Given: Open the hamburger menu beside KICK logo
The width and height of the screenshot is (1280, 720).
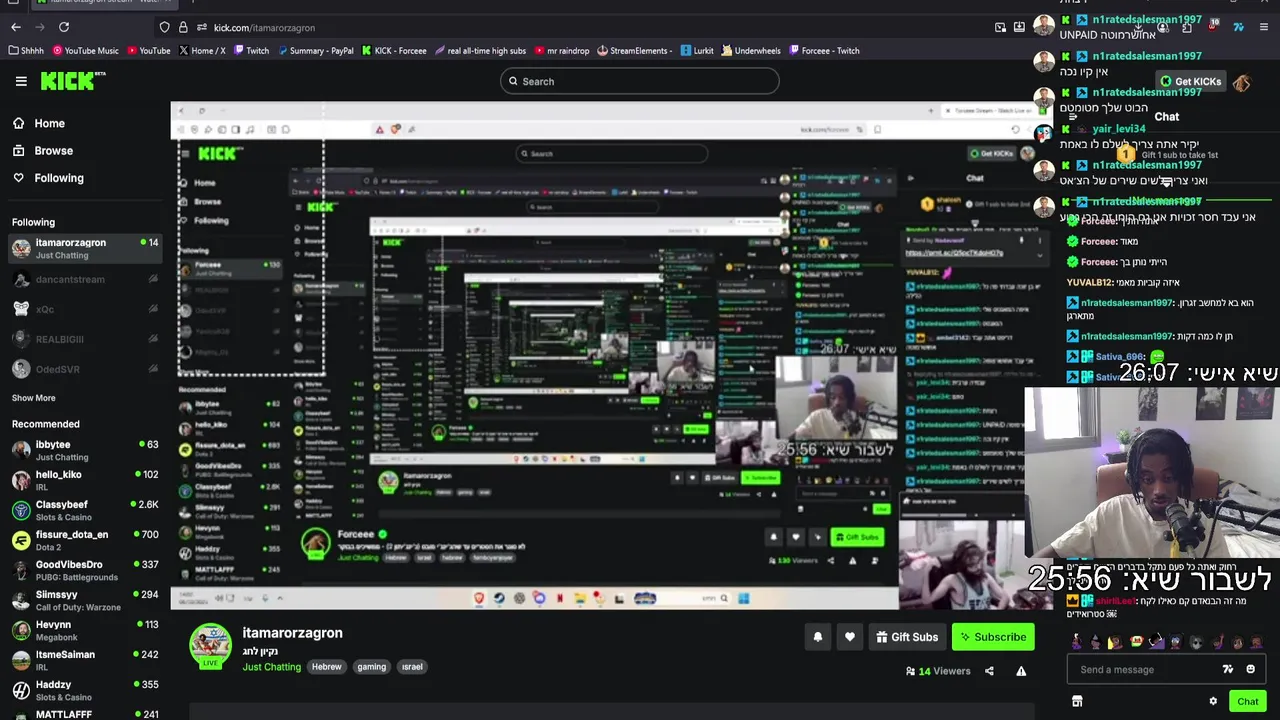Looking at the screenshot, I should [x=21, y=81].
